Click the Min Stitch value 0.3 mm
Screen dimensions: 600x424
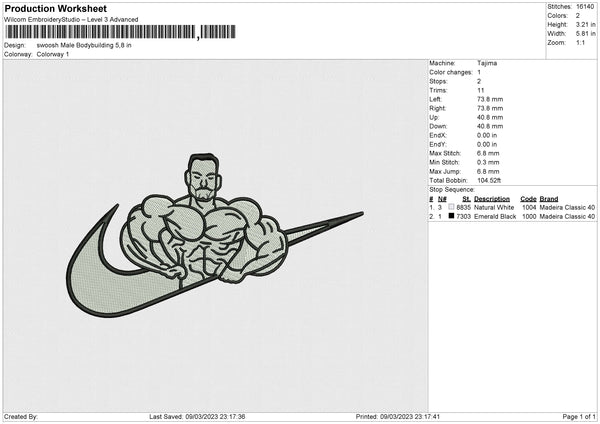(x=488, y=162)
